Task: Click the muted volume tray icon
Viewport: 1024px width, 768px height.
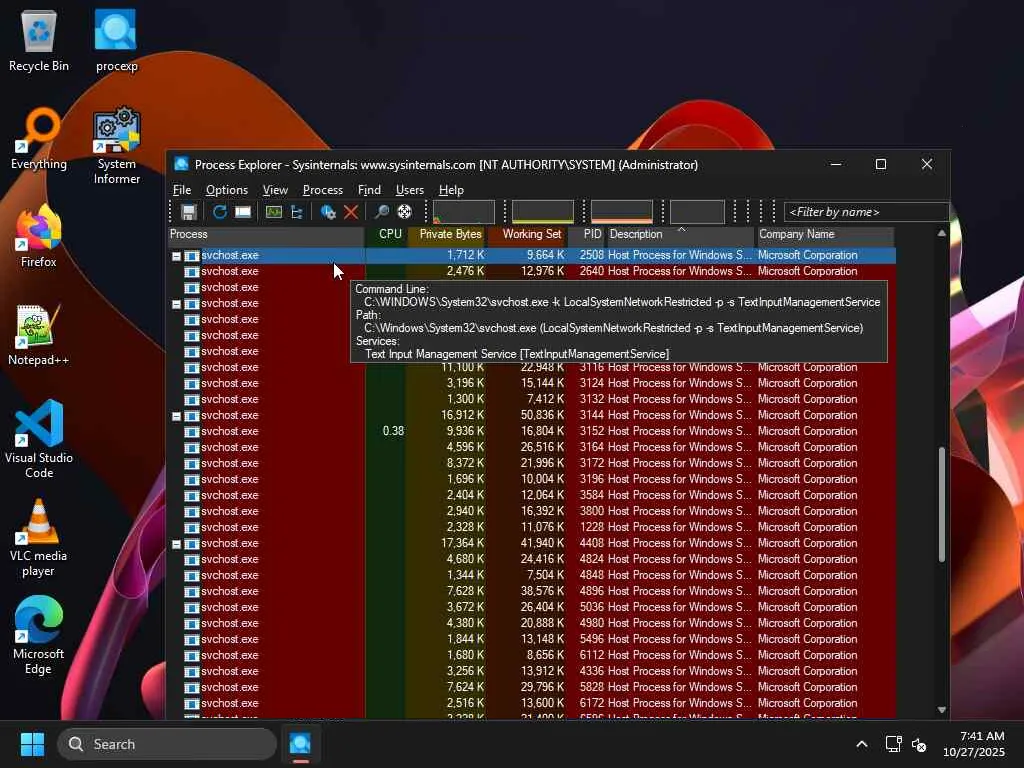Action: click(919, 744)
